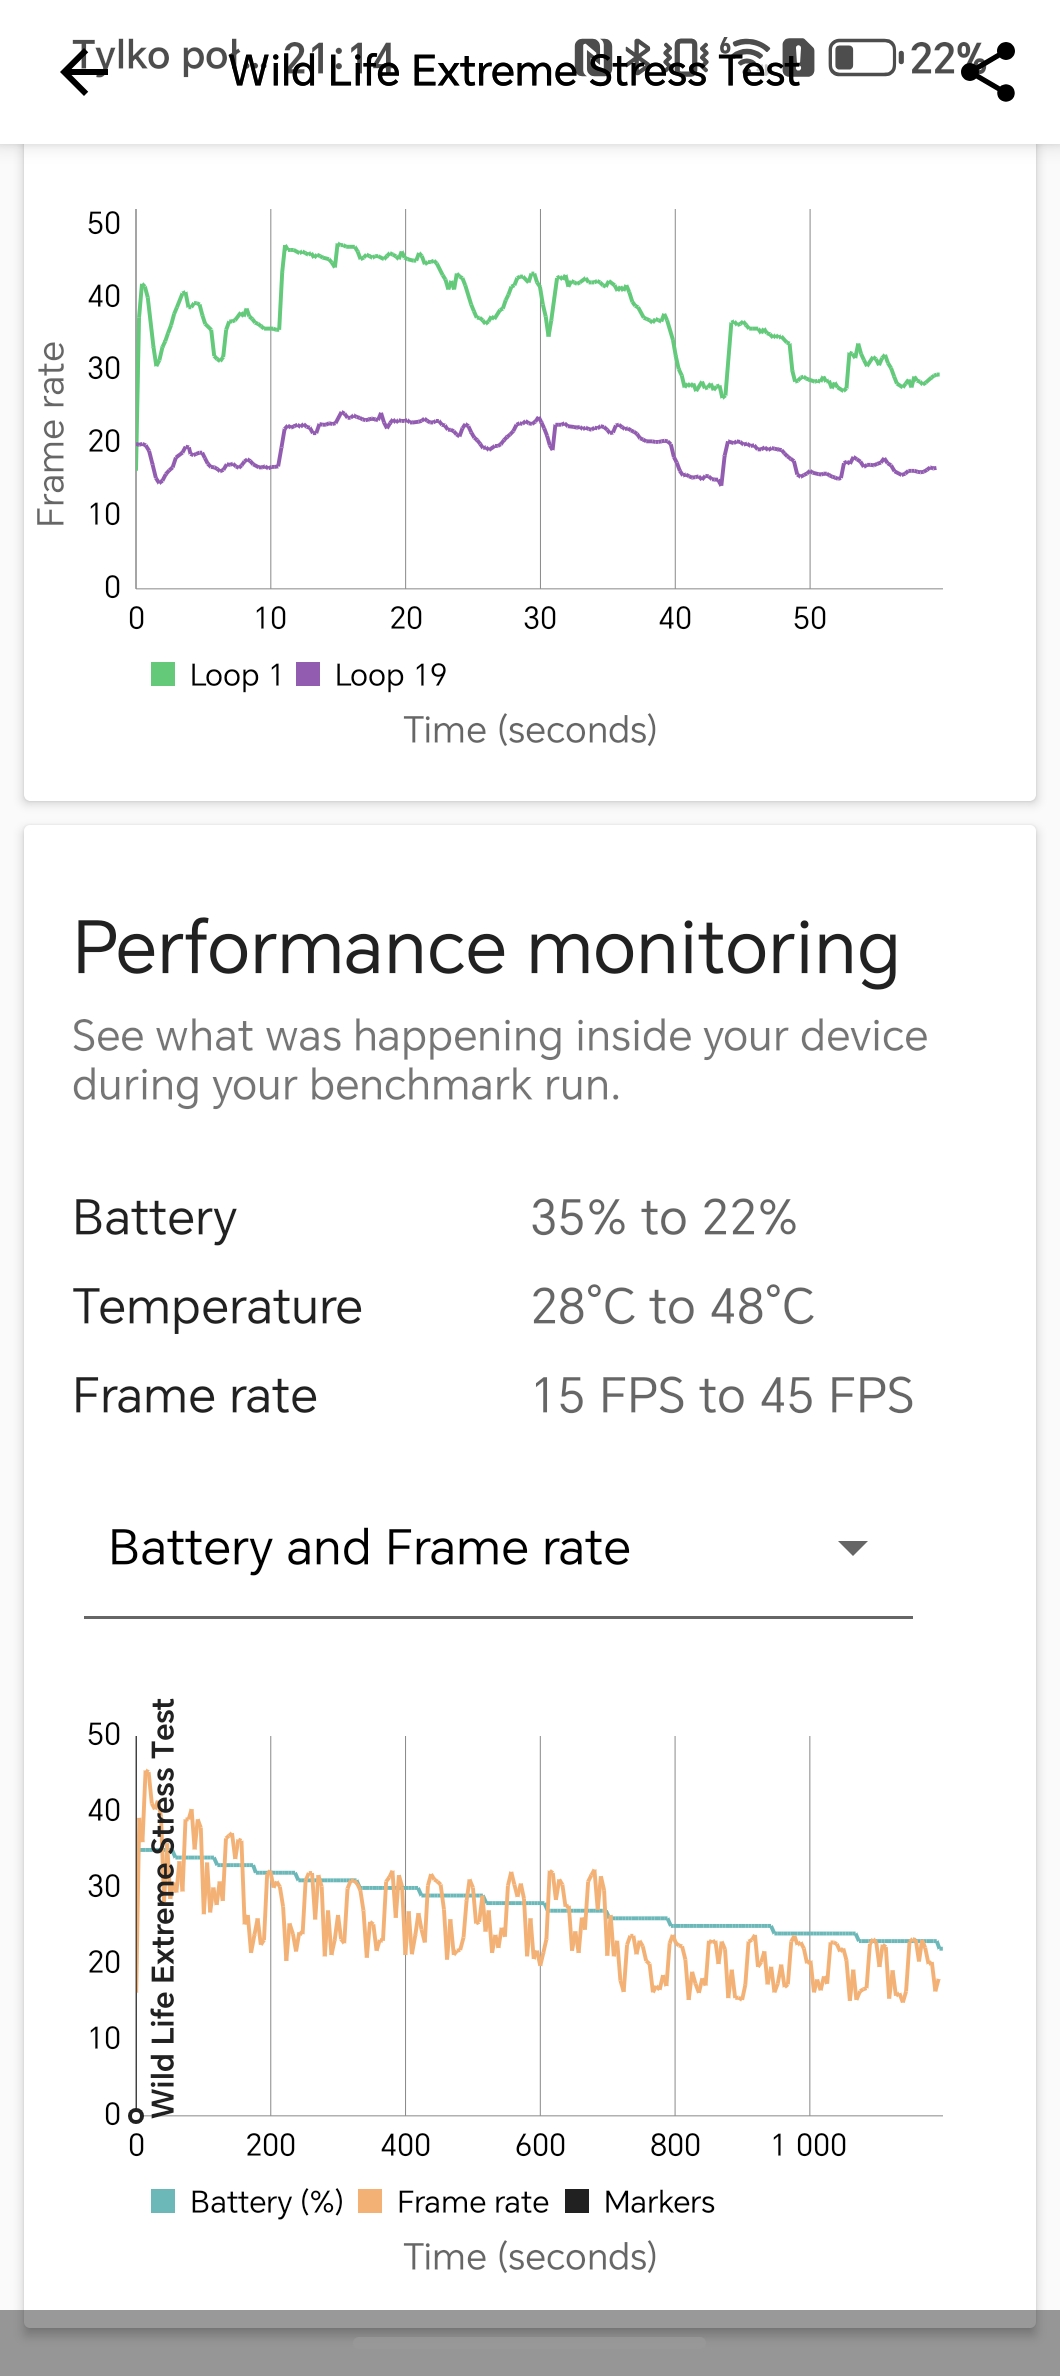Tap the NFC status icon

tap(594, 57)
